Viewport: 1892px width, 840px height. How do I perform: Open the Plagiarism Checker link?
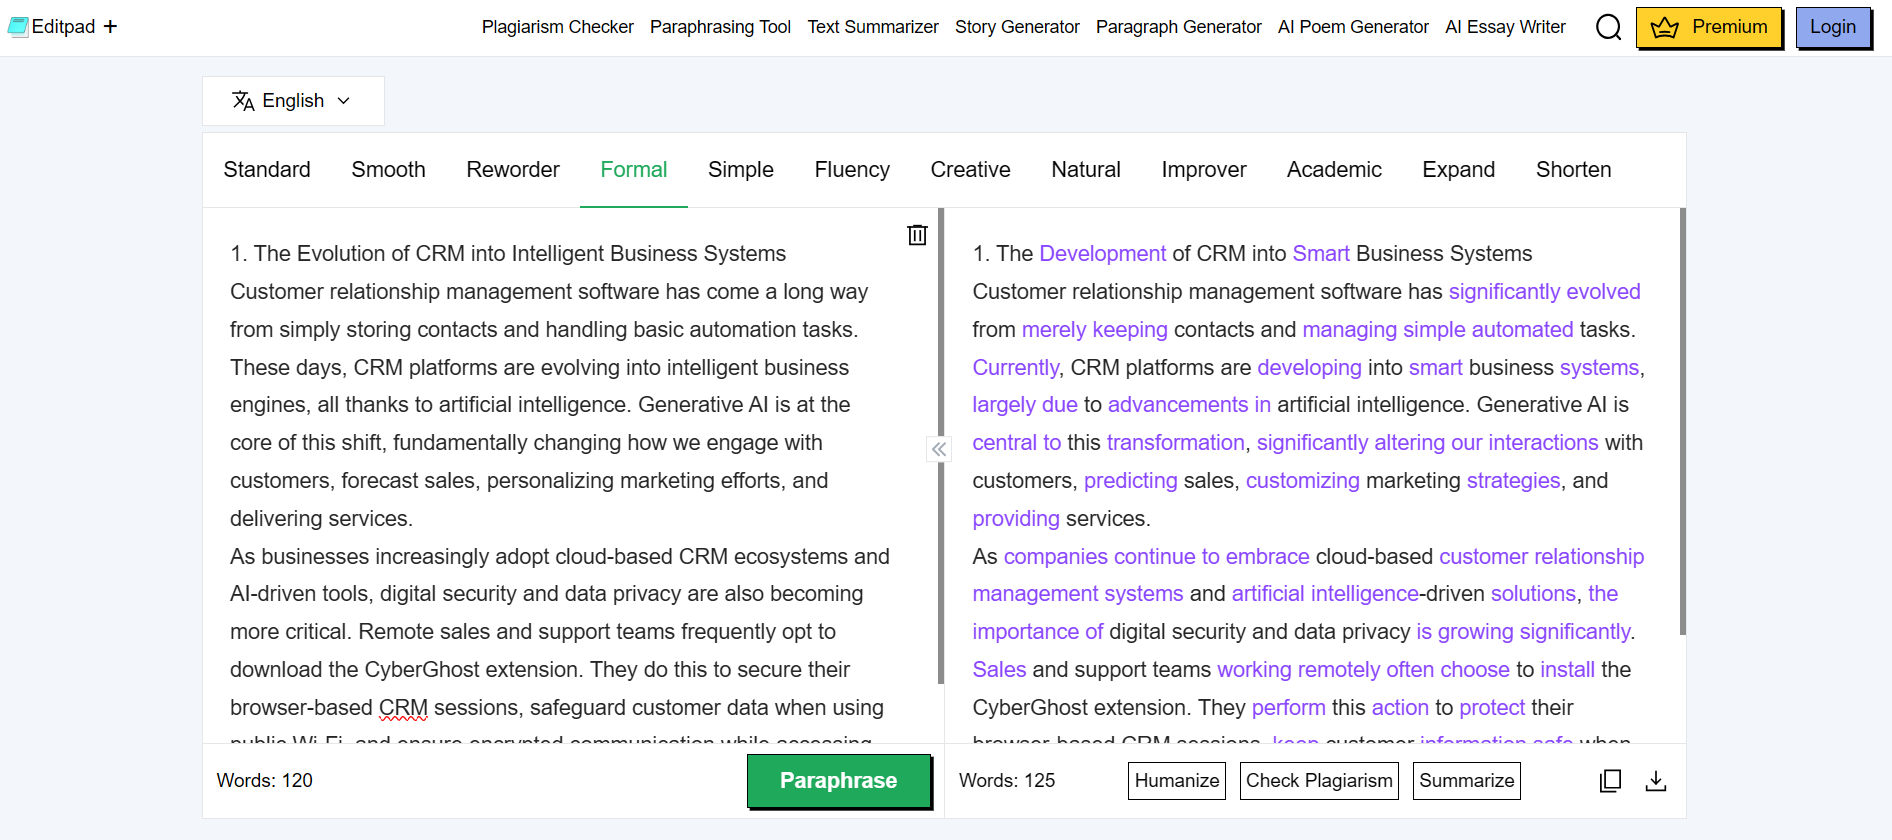click(557, 27)
